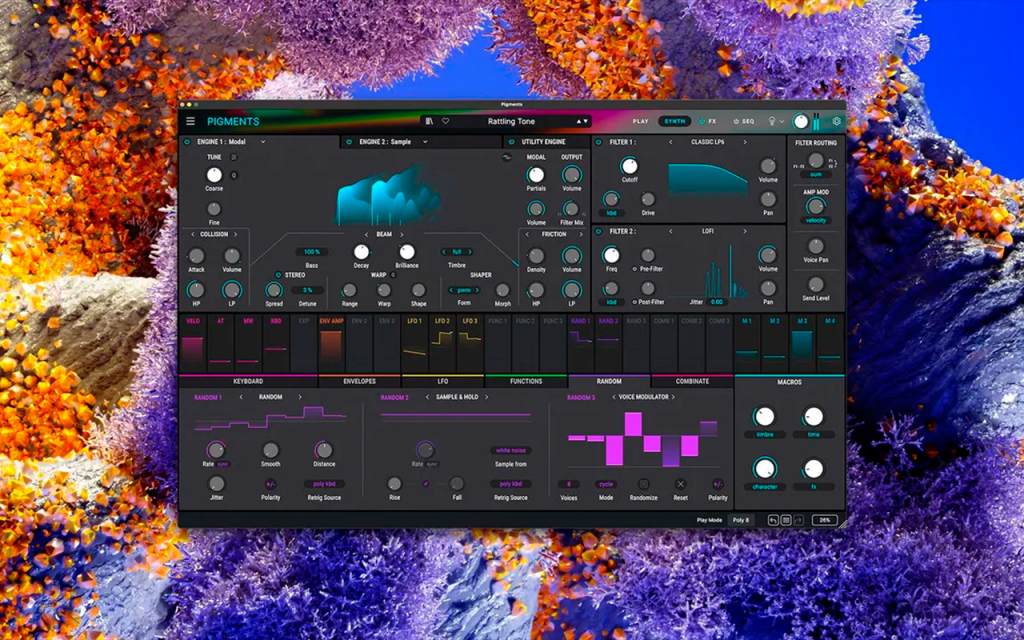Switch to the SYNTH view tab
This screenshot has width=1024, height=640.
(675, 121)
